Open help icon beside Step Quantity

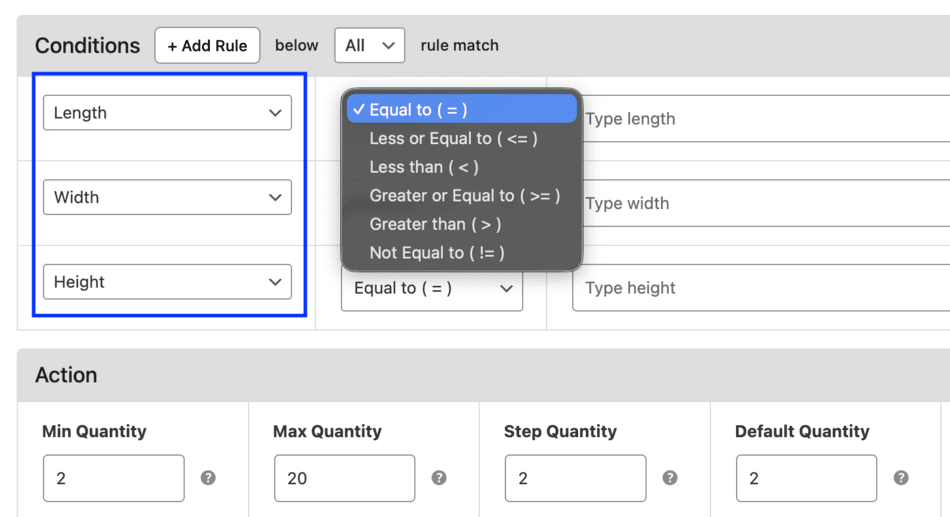point(669,478)
